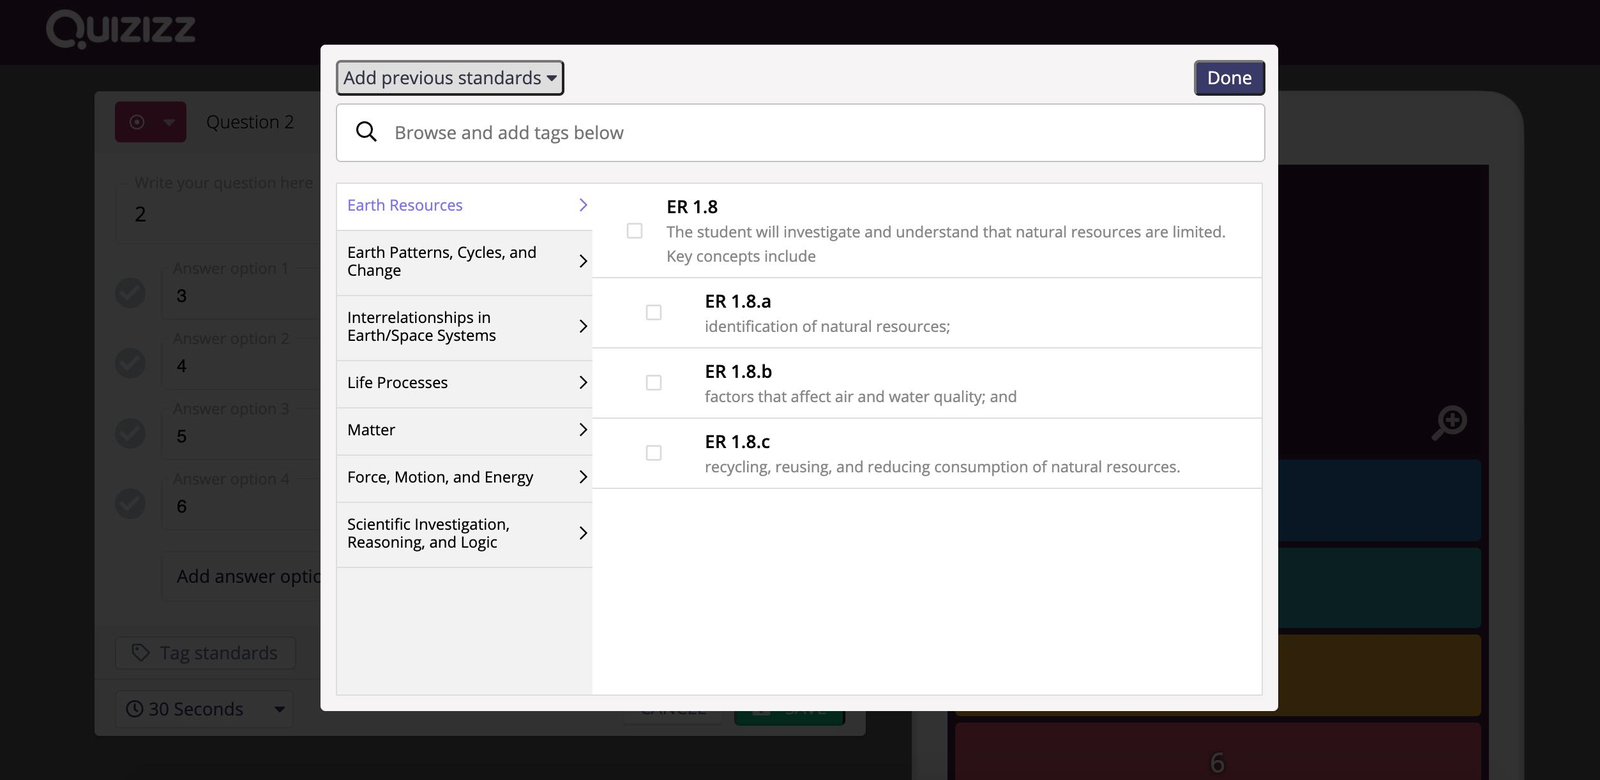Select the ER 1.8.c checkbox
This screenshot has height=780, width=1600.
click(654, 453)
